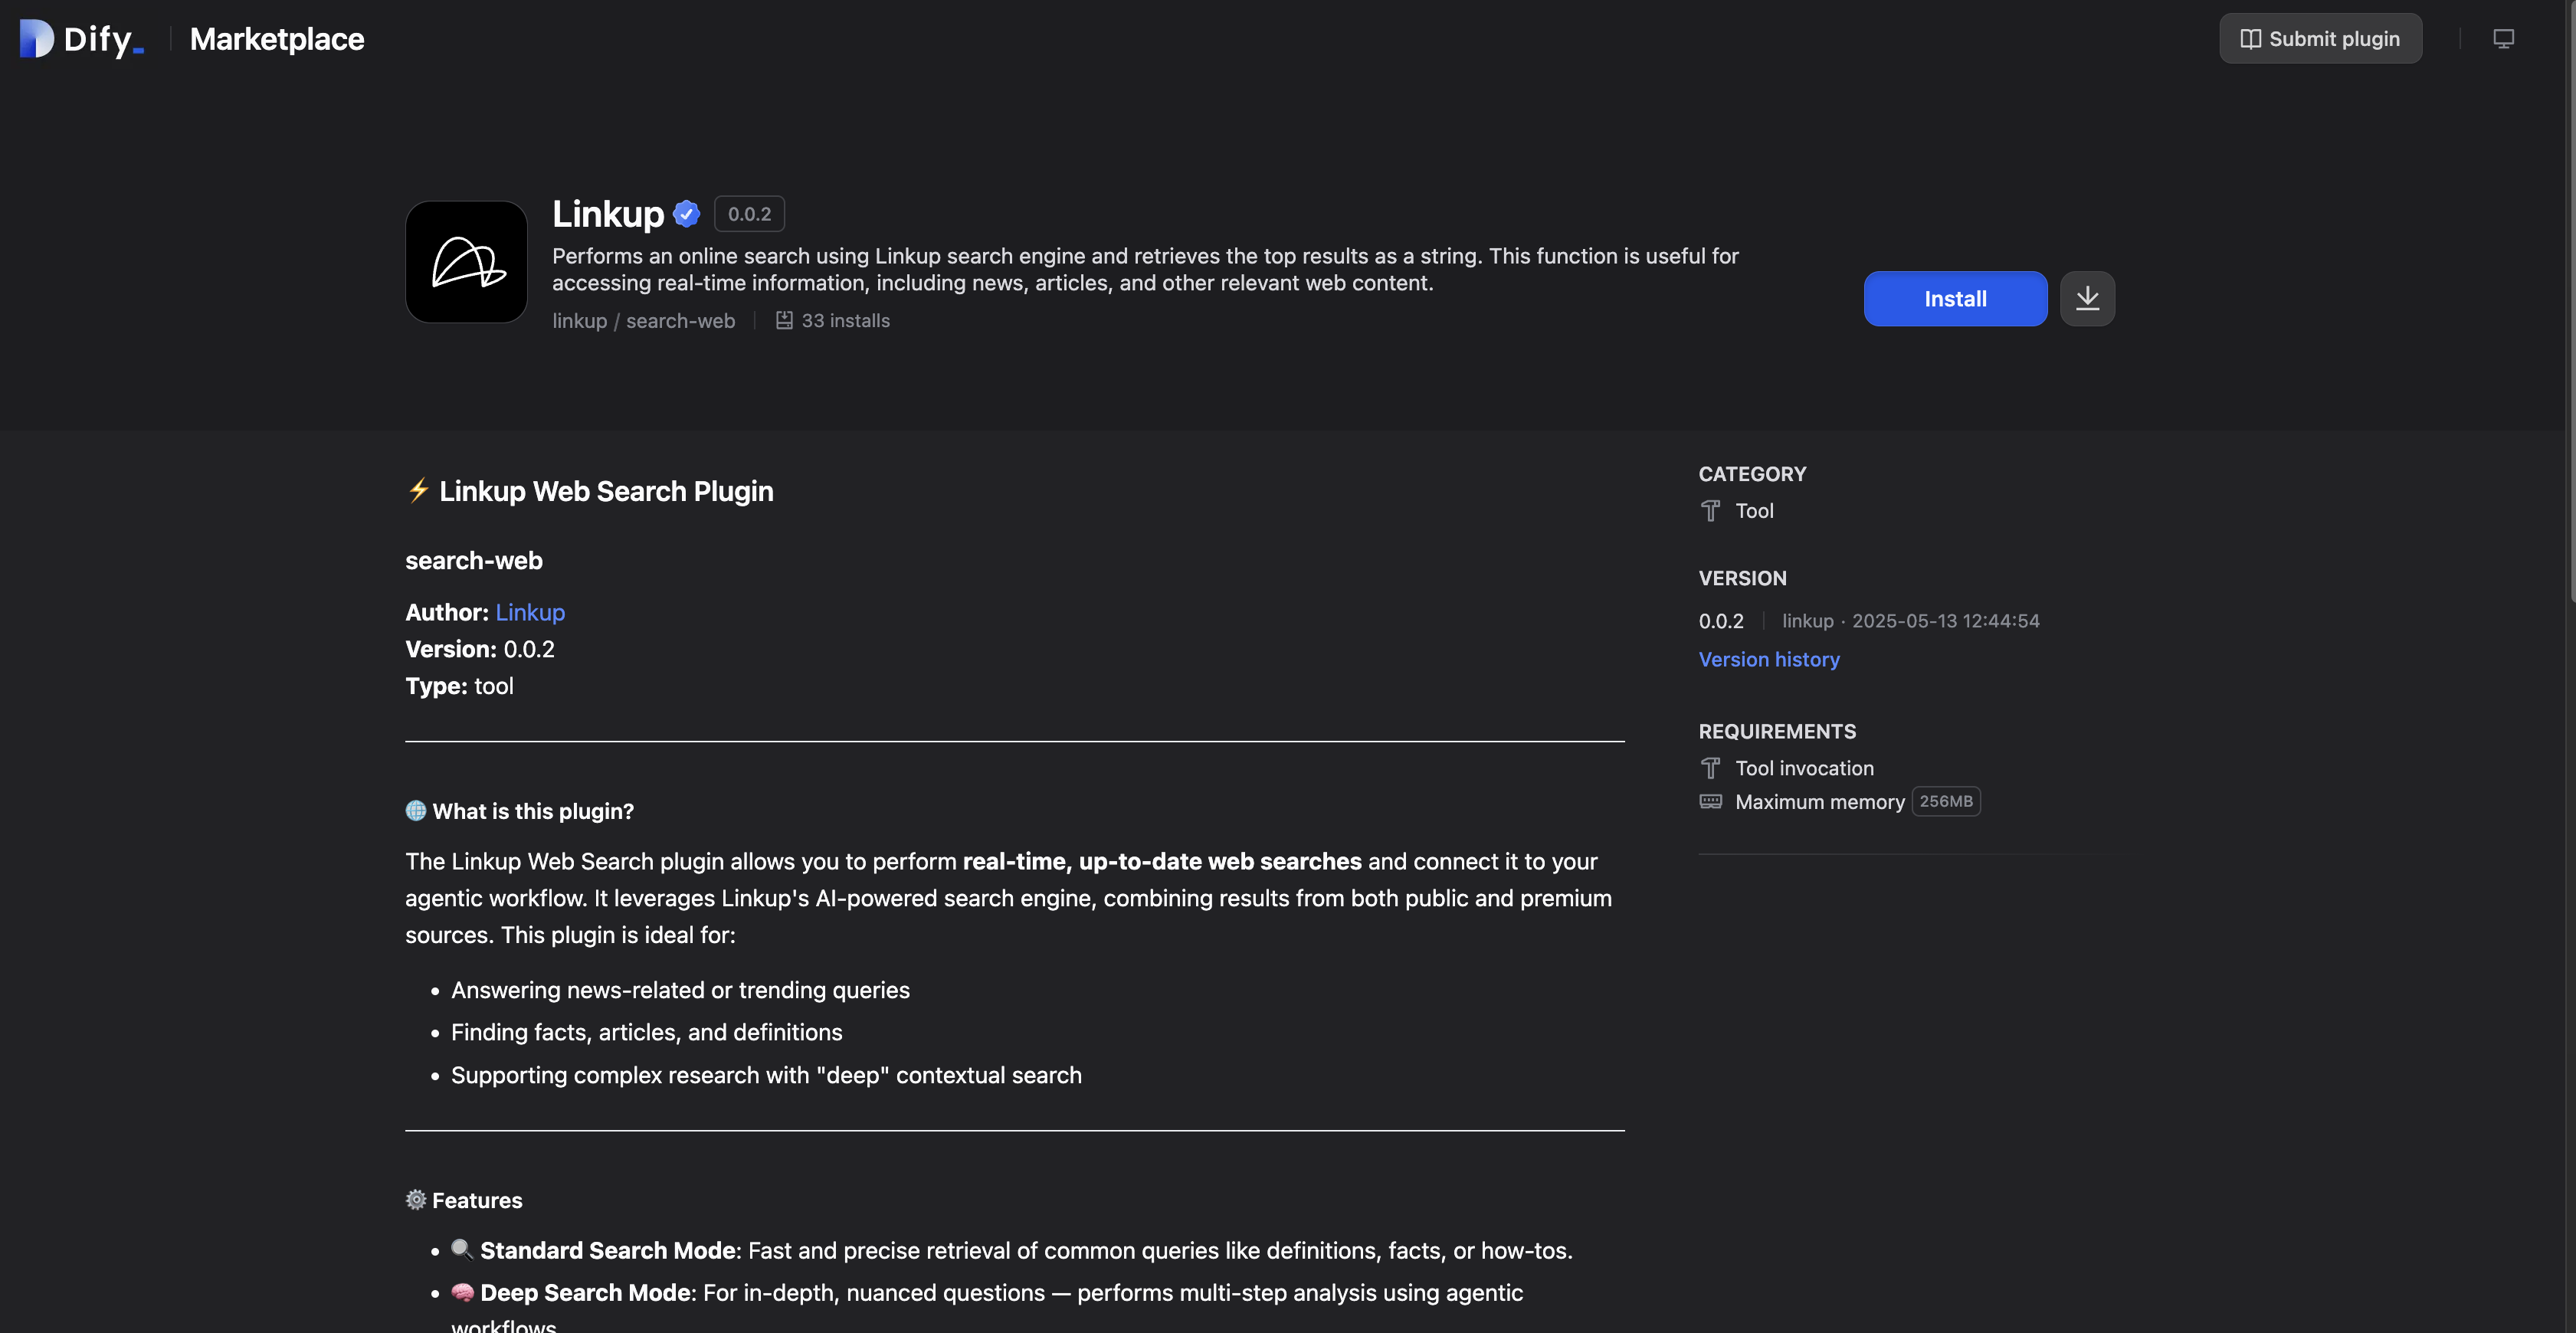Image resolution: width=2576 pixels, height=1333 pixels.
Task: Click the Linkup plugin logo thumbnail
Action: coord(465,261)
